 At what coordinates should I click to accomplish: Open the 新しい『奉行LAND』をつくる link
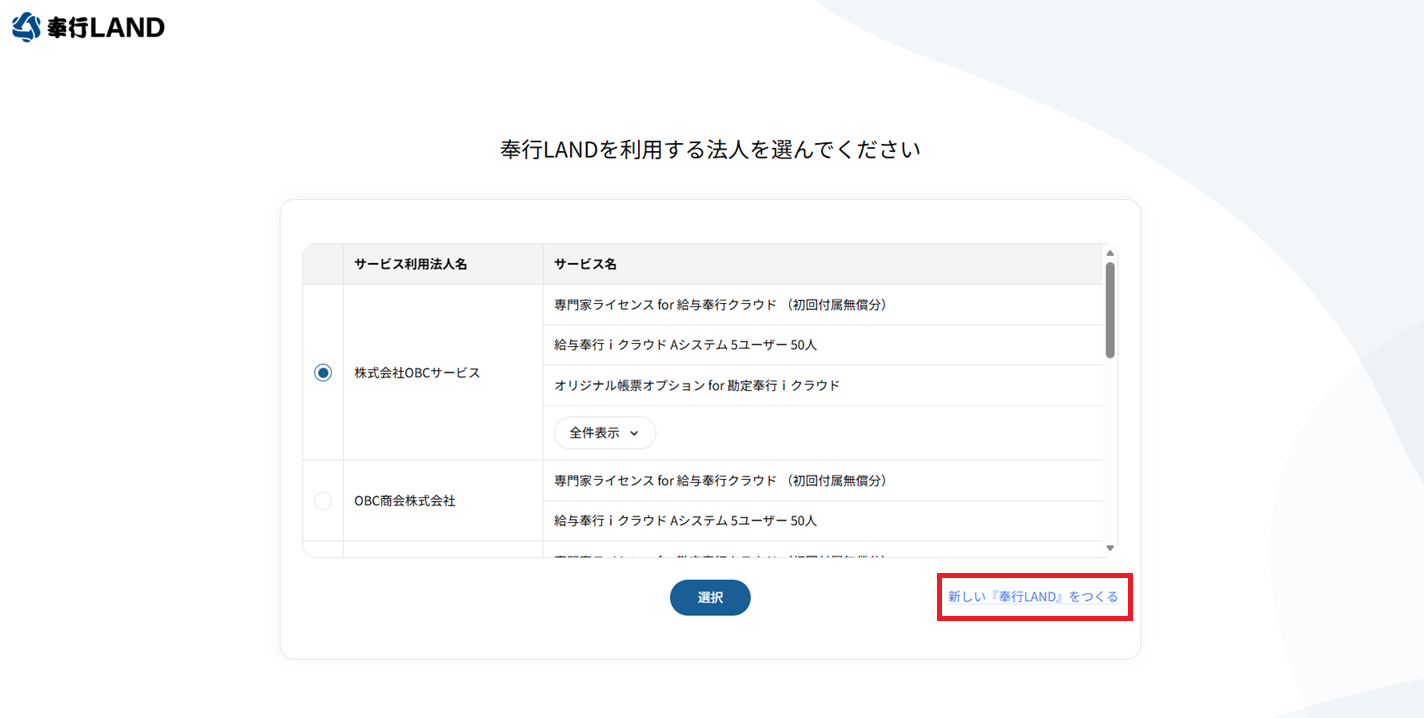point(1033,596)
